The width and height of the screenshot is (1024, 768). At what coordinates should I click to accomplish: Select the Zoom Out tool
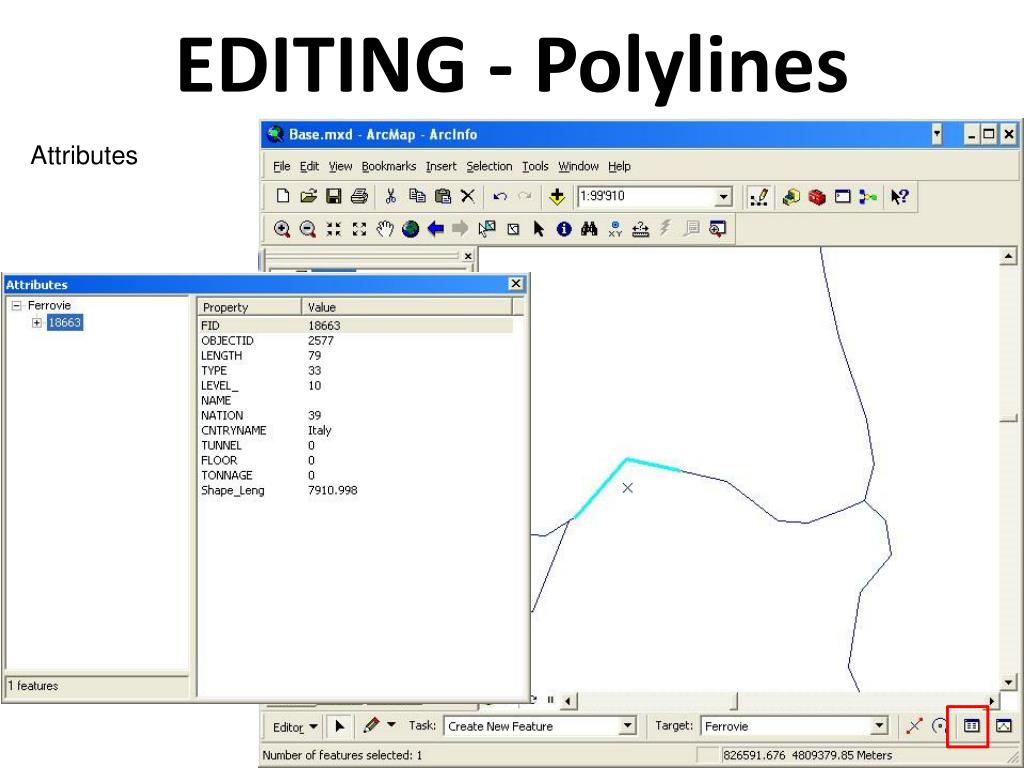click(x=308, y=229)
